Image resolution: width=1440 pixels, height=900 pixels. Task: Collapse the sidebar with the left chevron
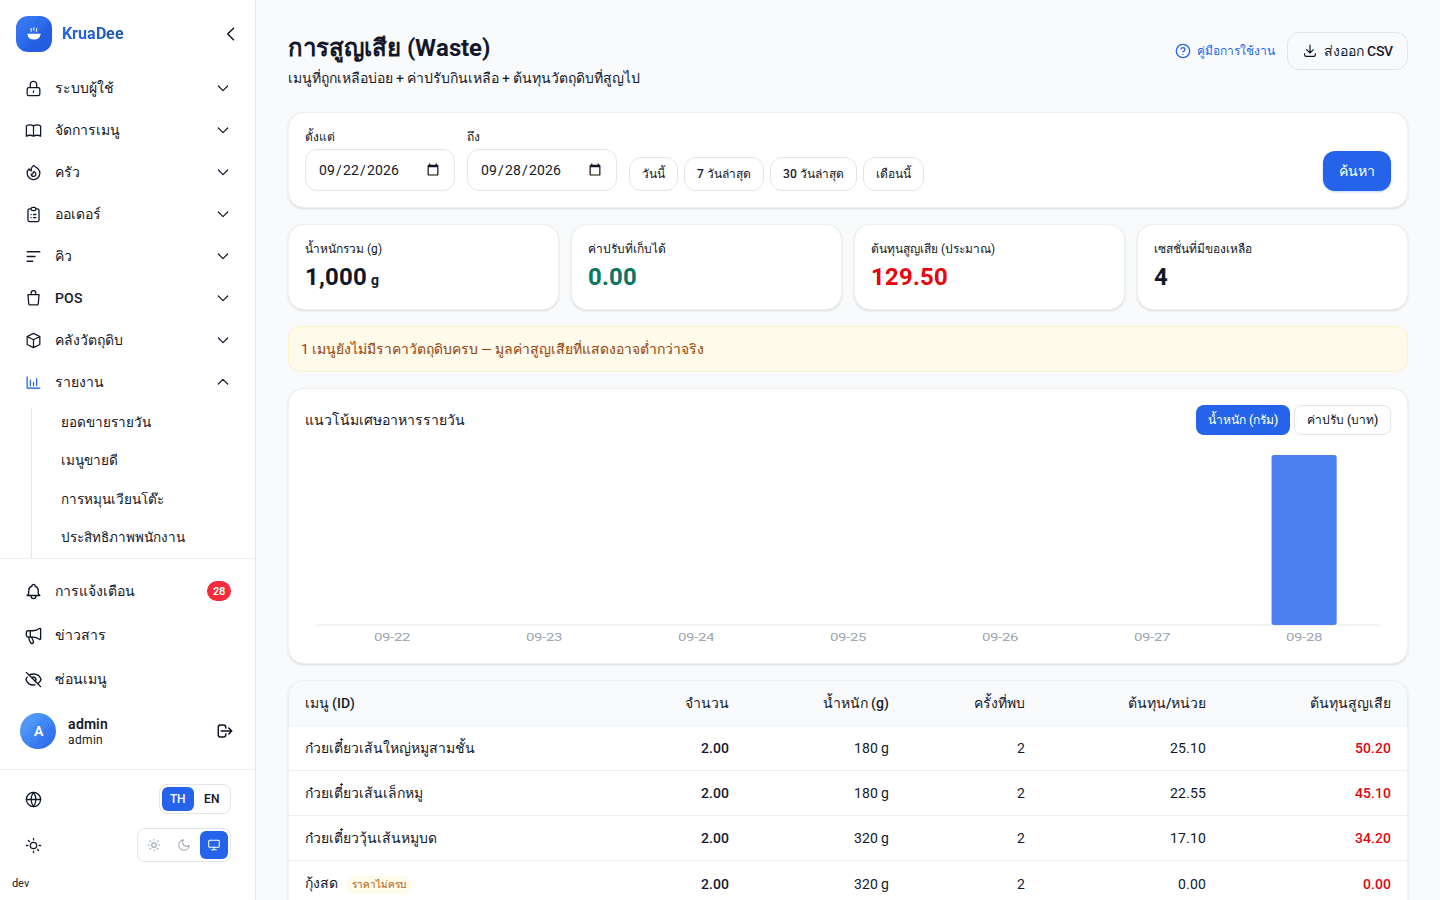(231, 34)
